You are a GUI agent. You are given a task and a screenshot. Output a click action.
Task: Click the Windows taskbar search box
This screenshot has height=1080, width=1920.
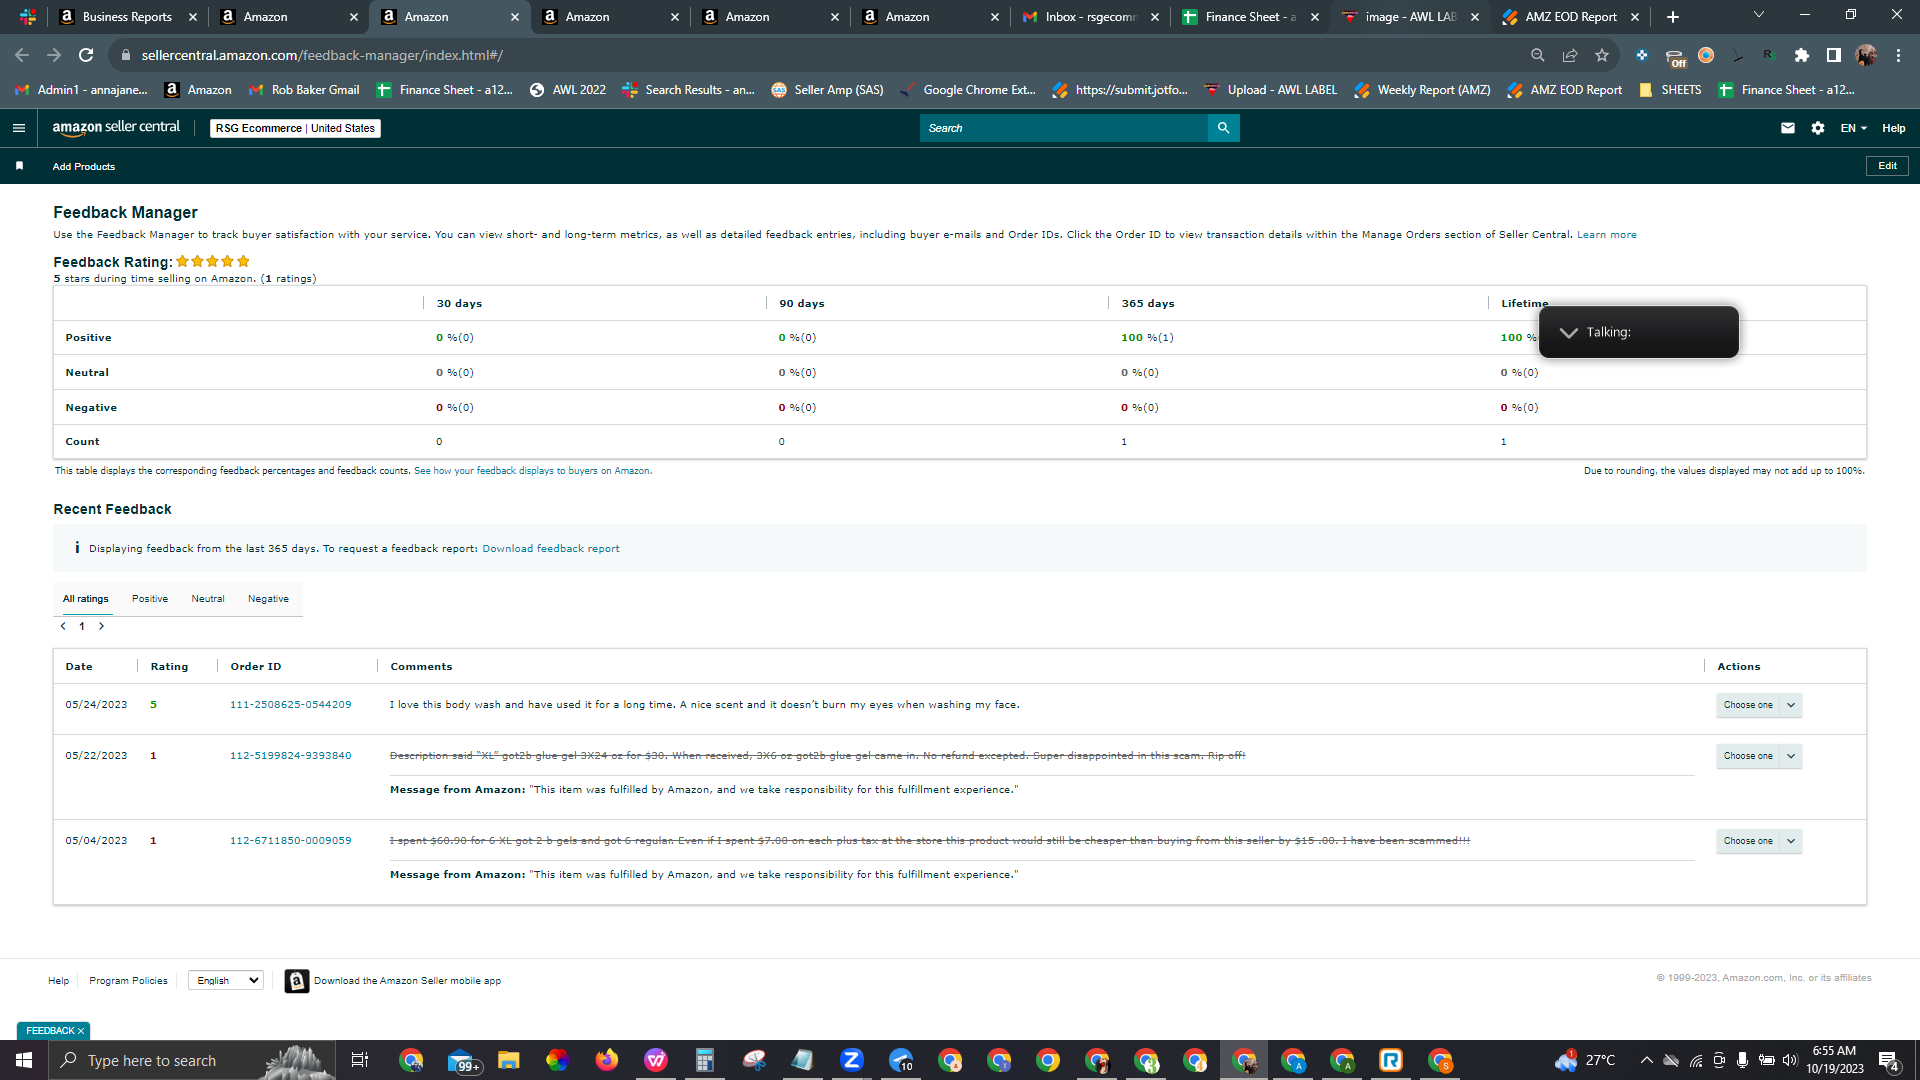[192, 1060]
